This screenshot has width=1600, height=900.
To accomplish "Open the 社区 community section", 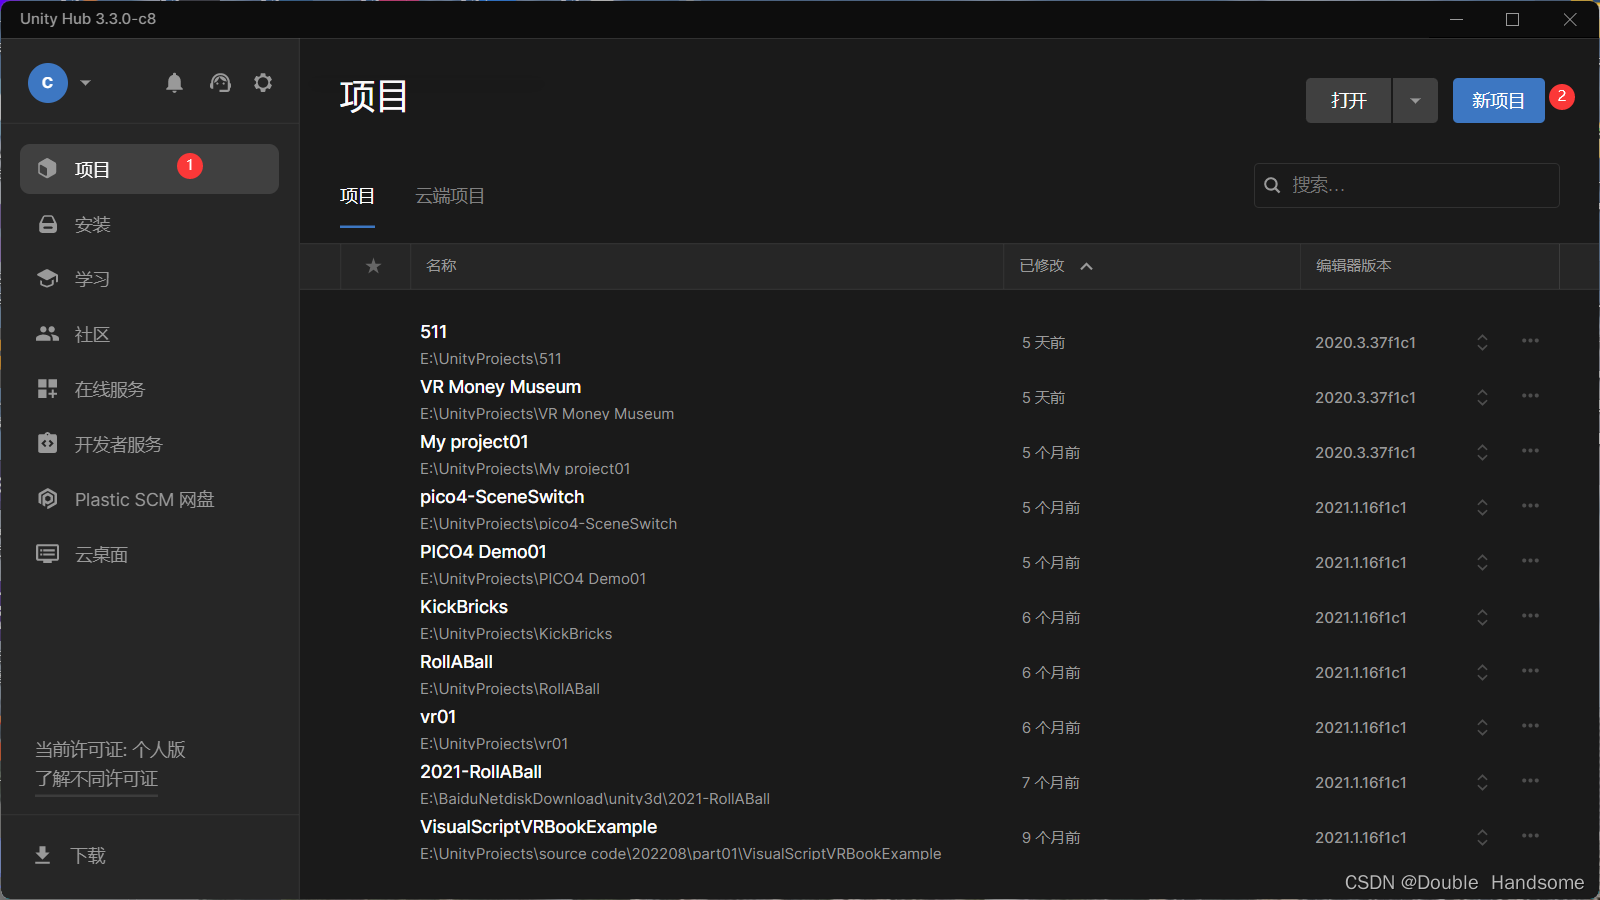I will (x=92, y=334).
